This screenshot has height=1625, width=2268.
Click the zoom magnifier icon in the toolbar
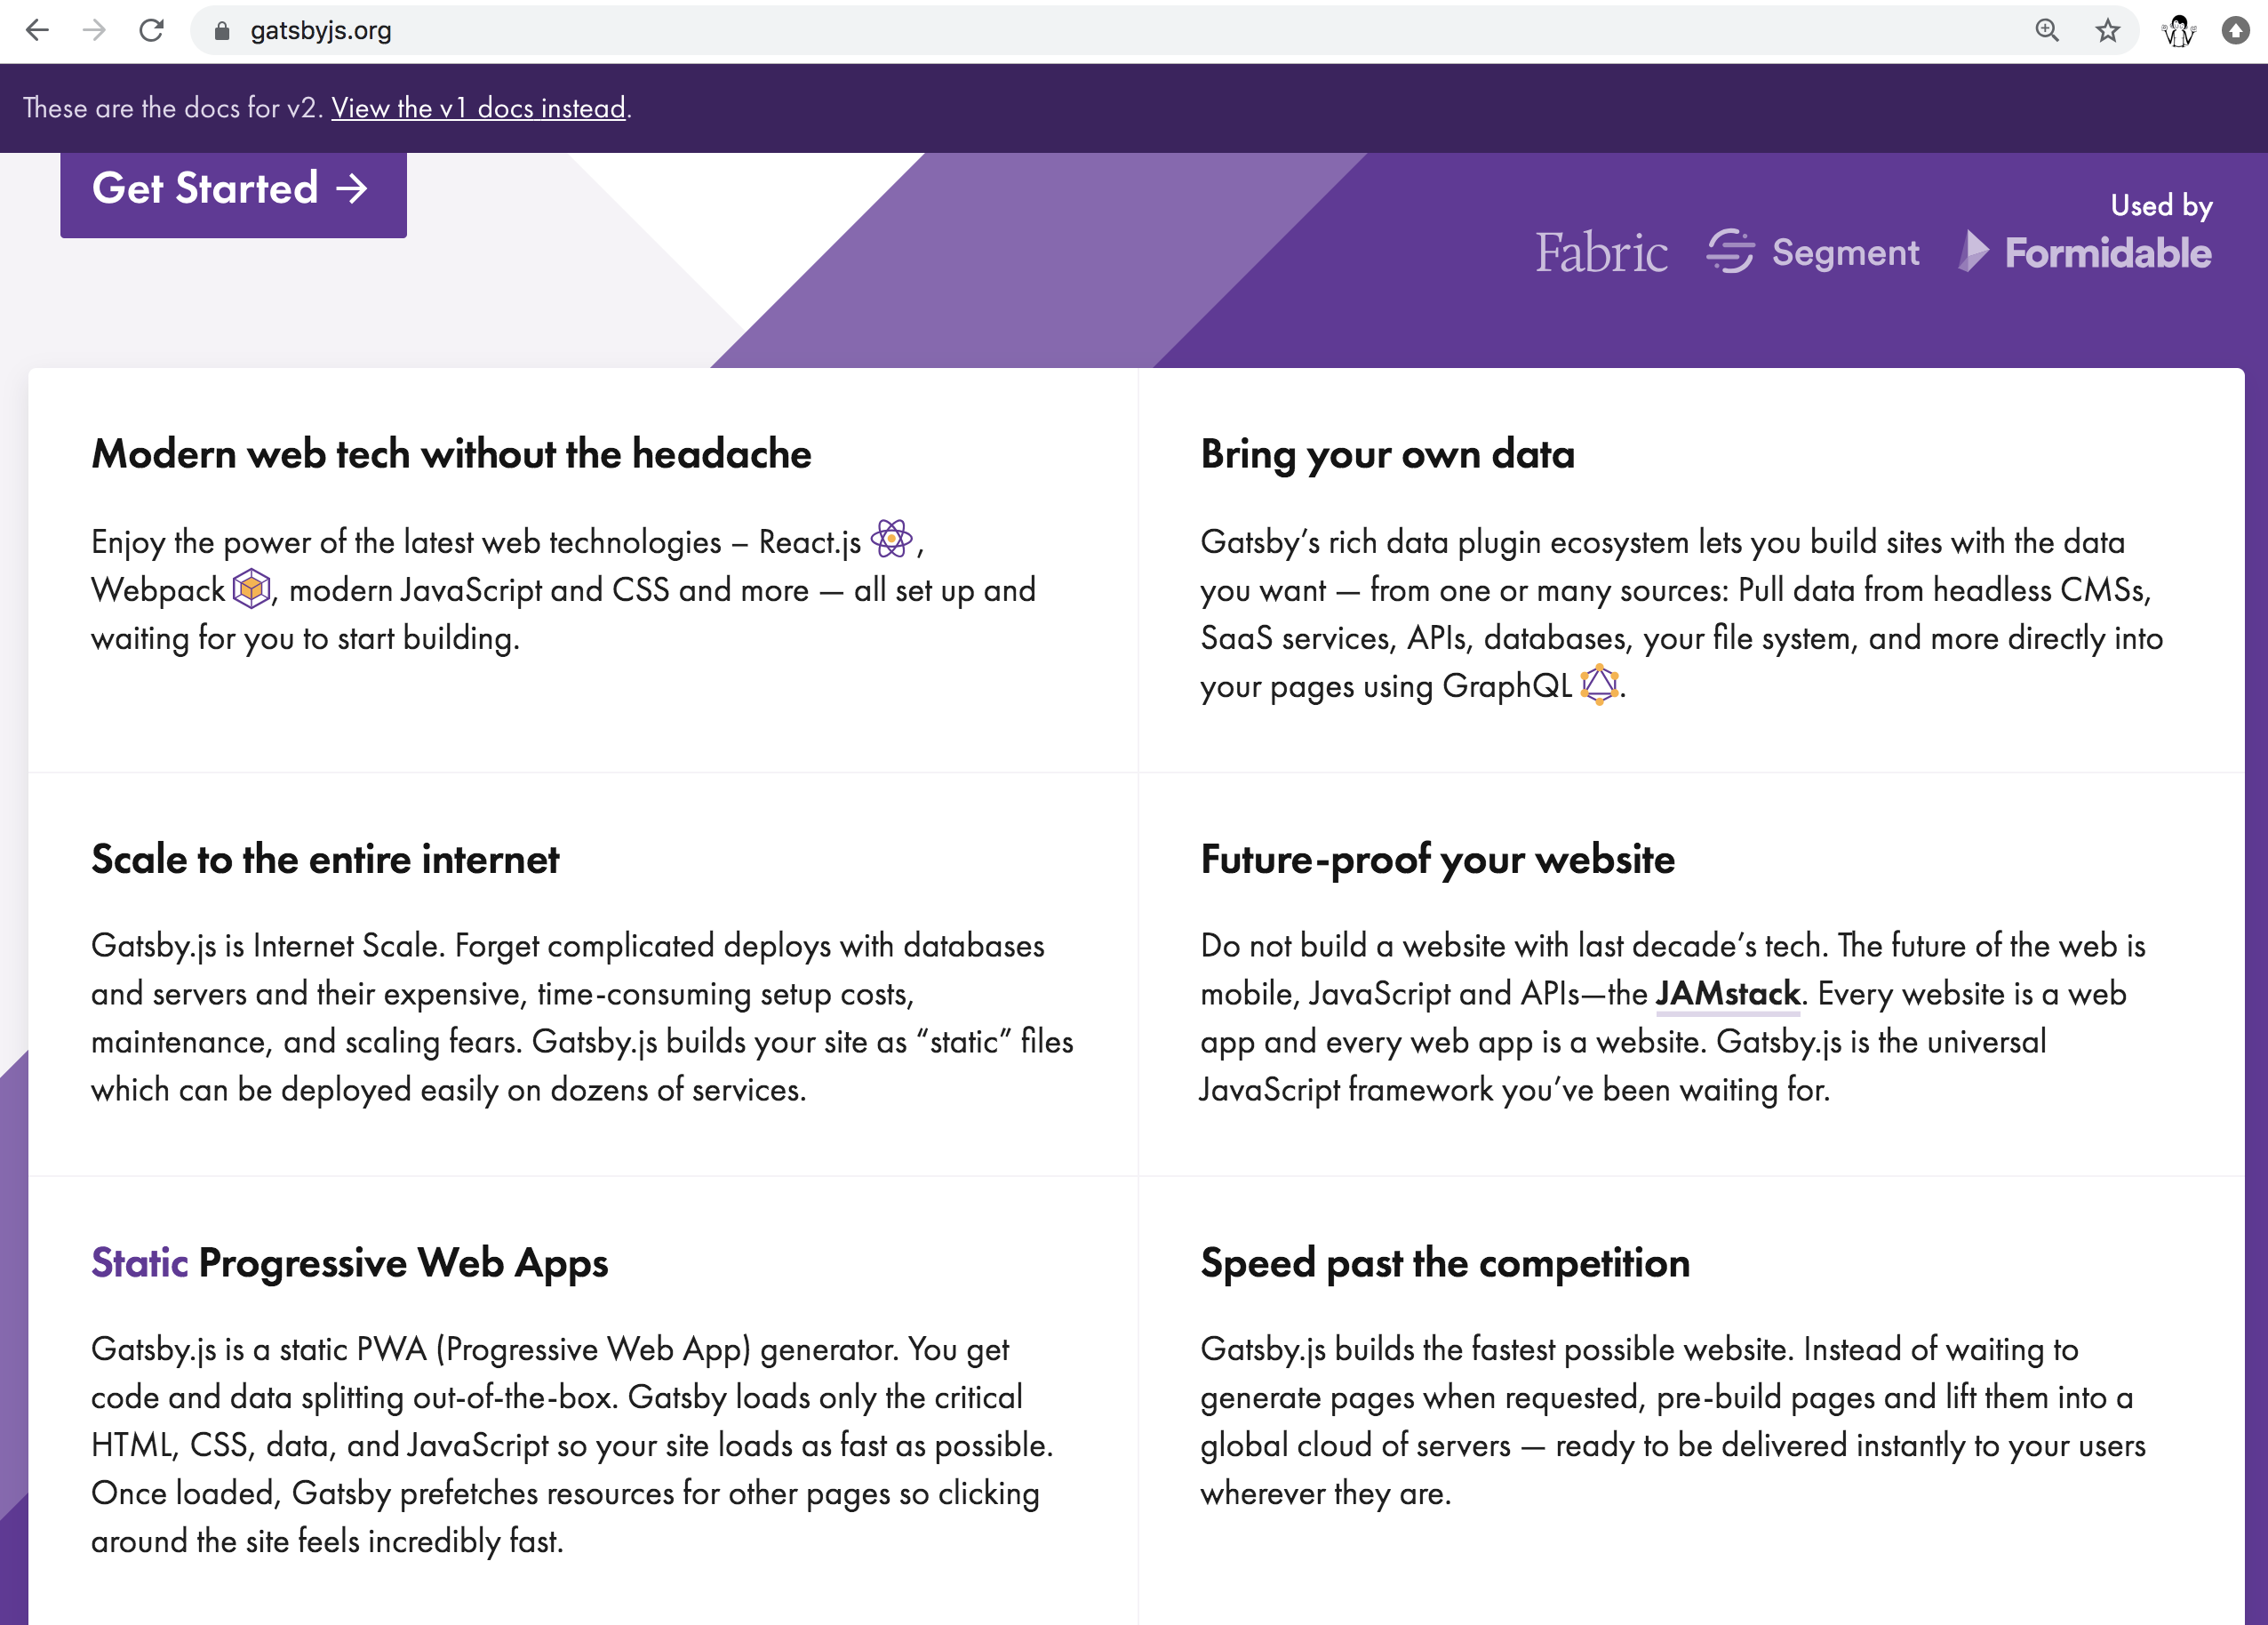(x=2048, y=30)
